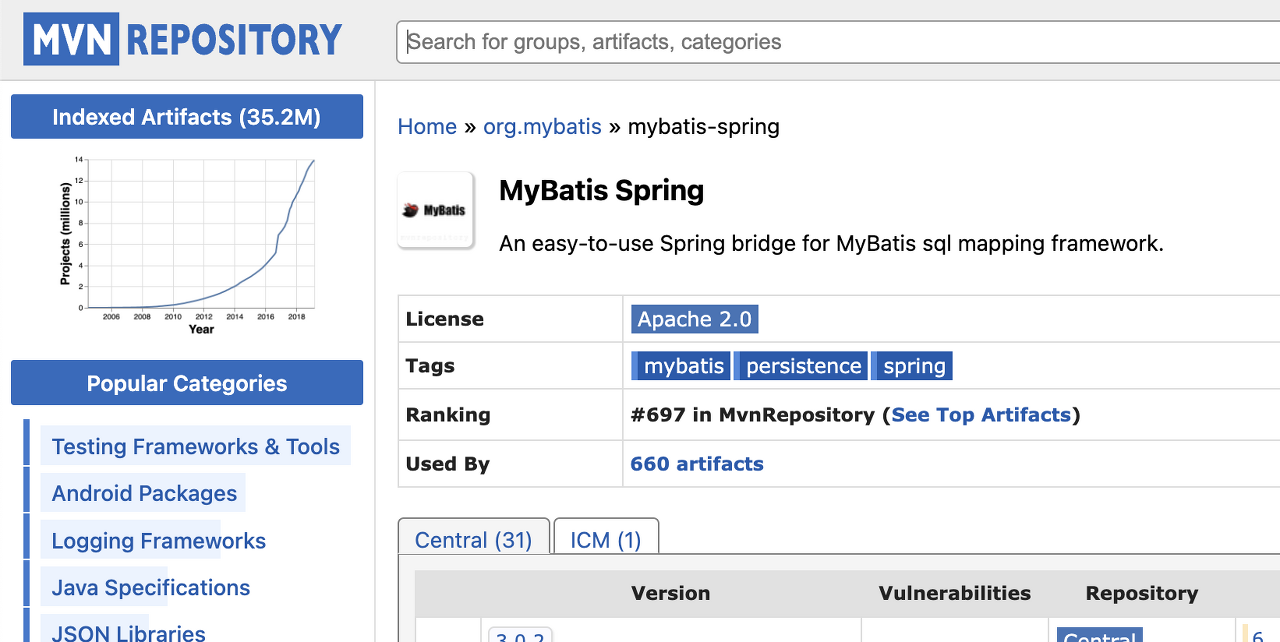
Task: Open the Android Packages category
Action: click(144, 493)
